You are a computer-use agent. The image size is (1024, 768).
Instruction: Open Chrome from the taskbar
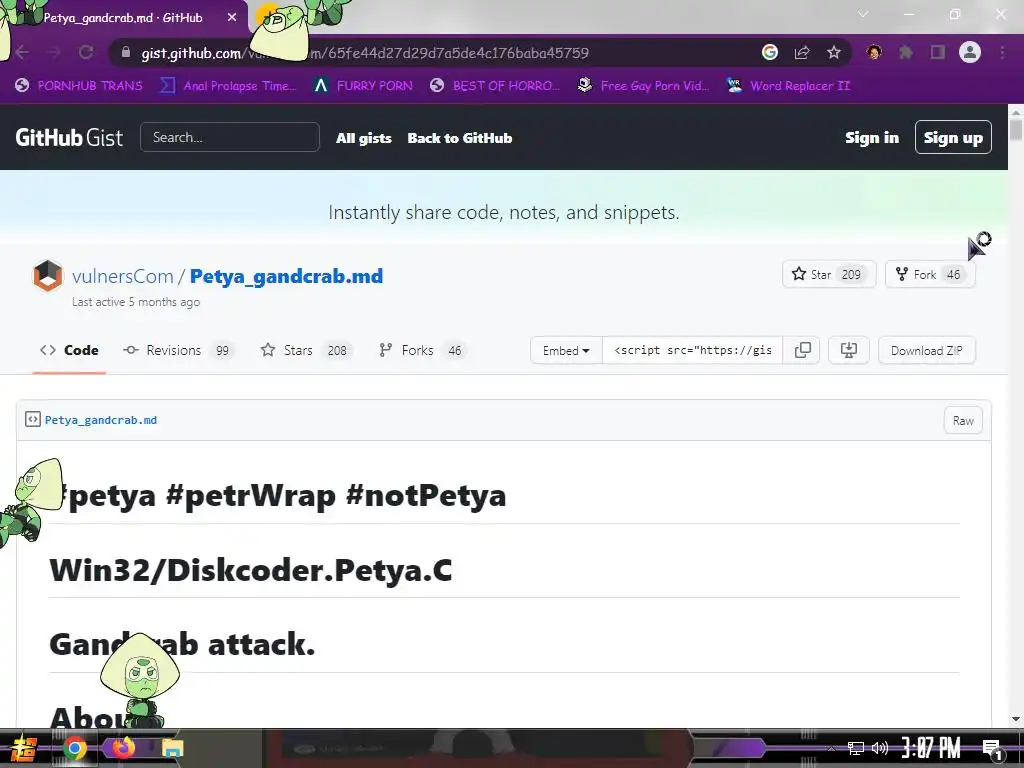click(x=74, y=748)
